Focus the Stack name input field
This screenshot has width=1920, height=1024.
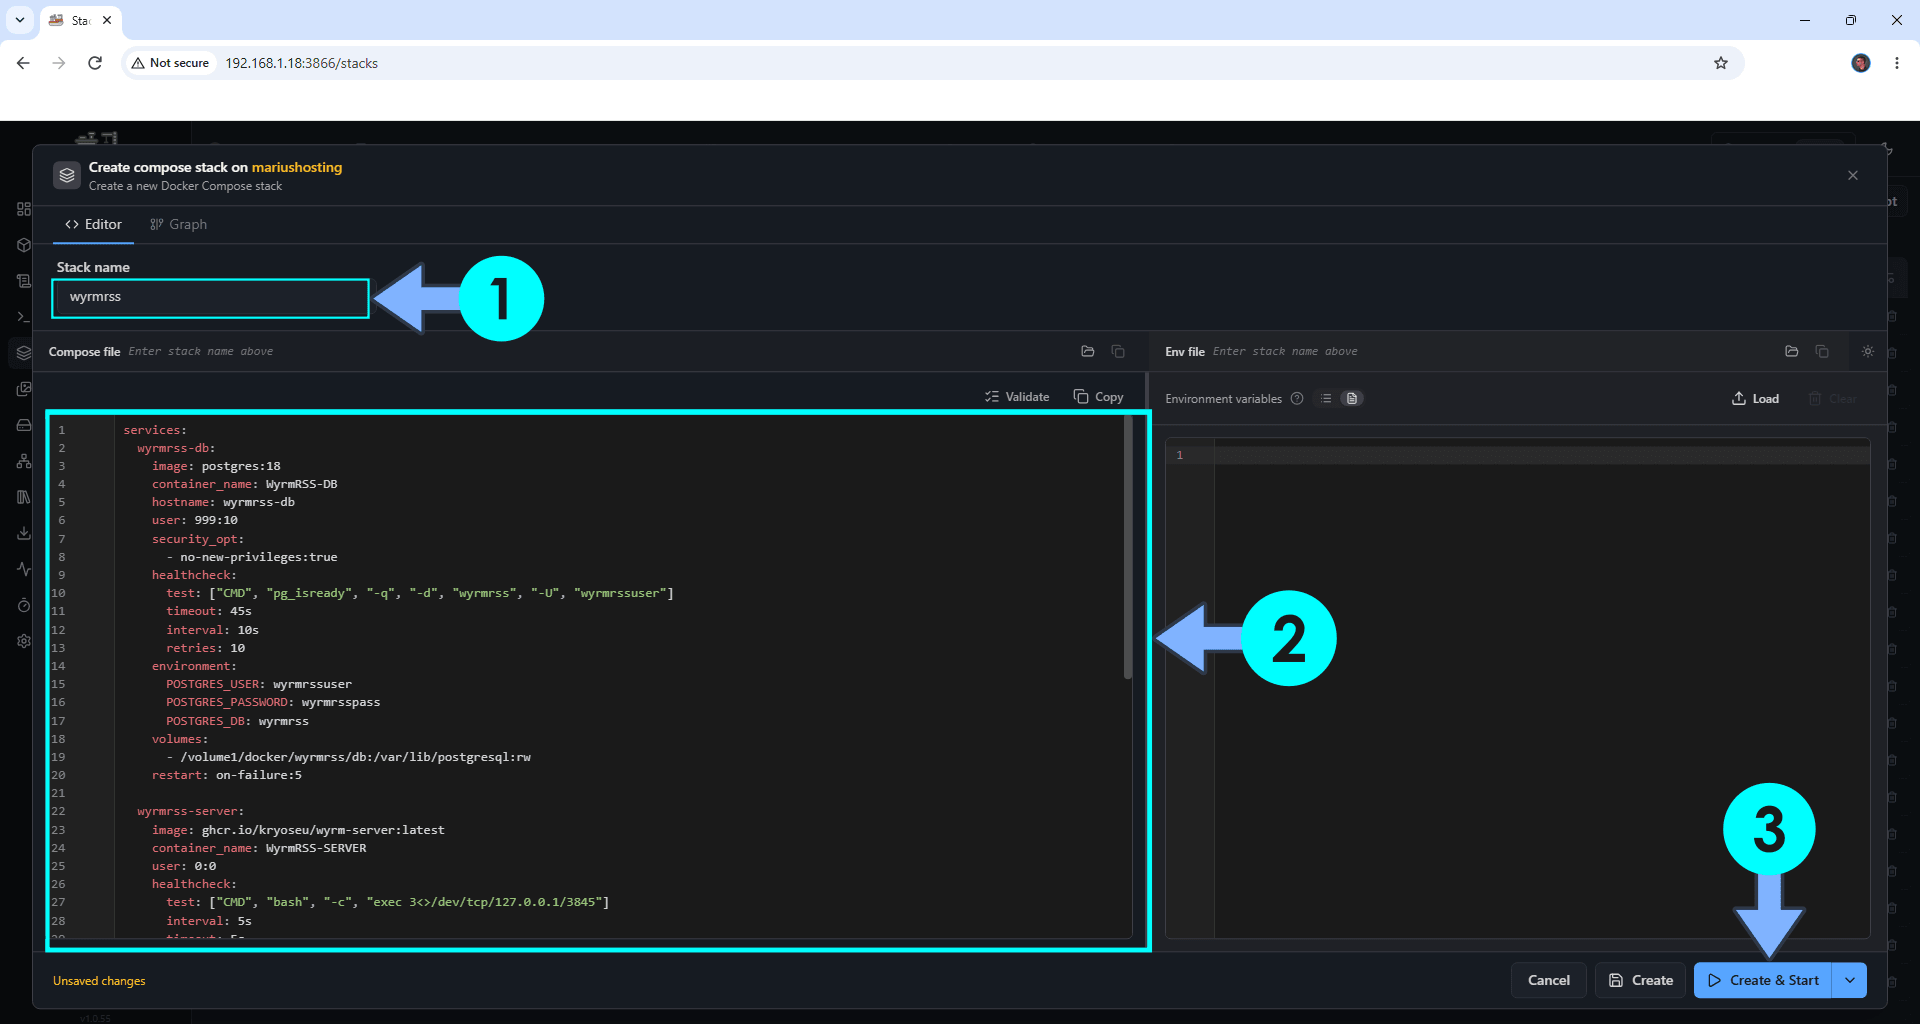tap(211, 298)
